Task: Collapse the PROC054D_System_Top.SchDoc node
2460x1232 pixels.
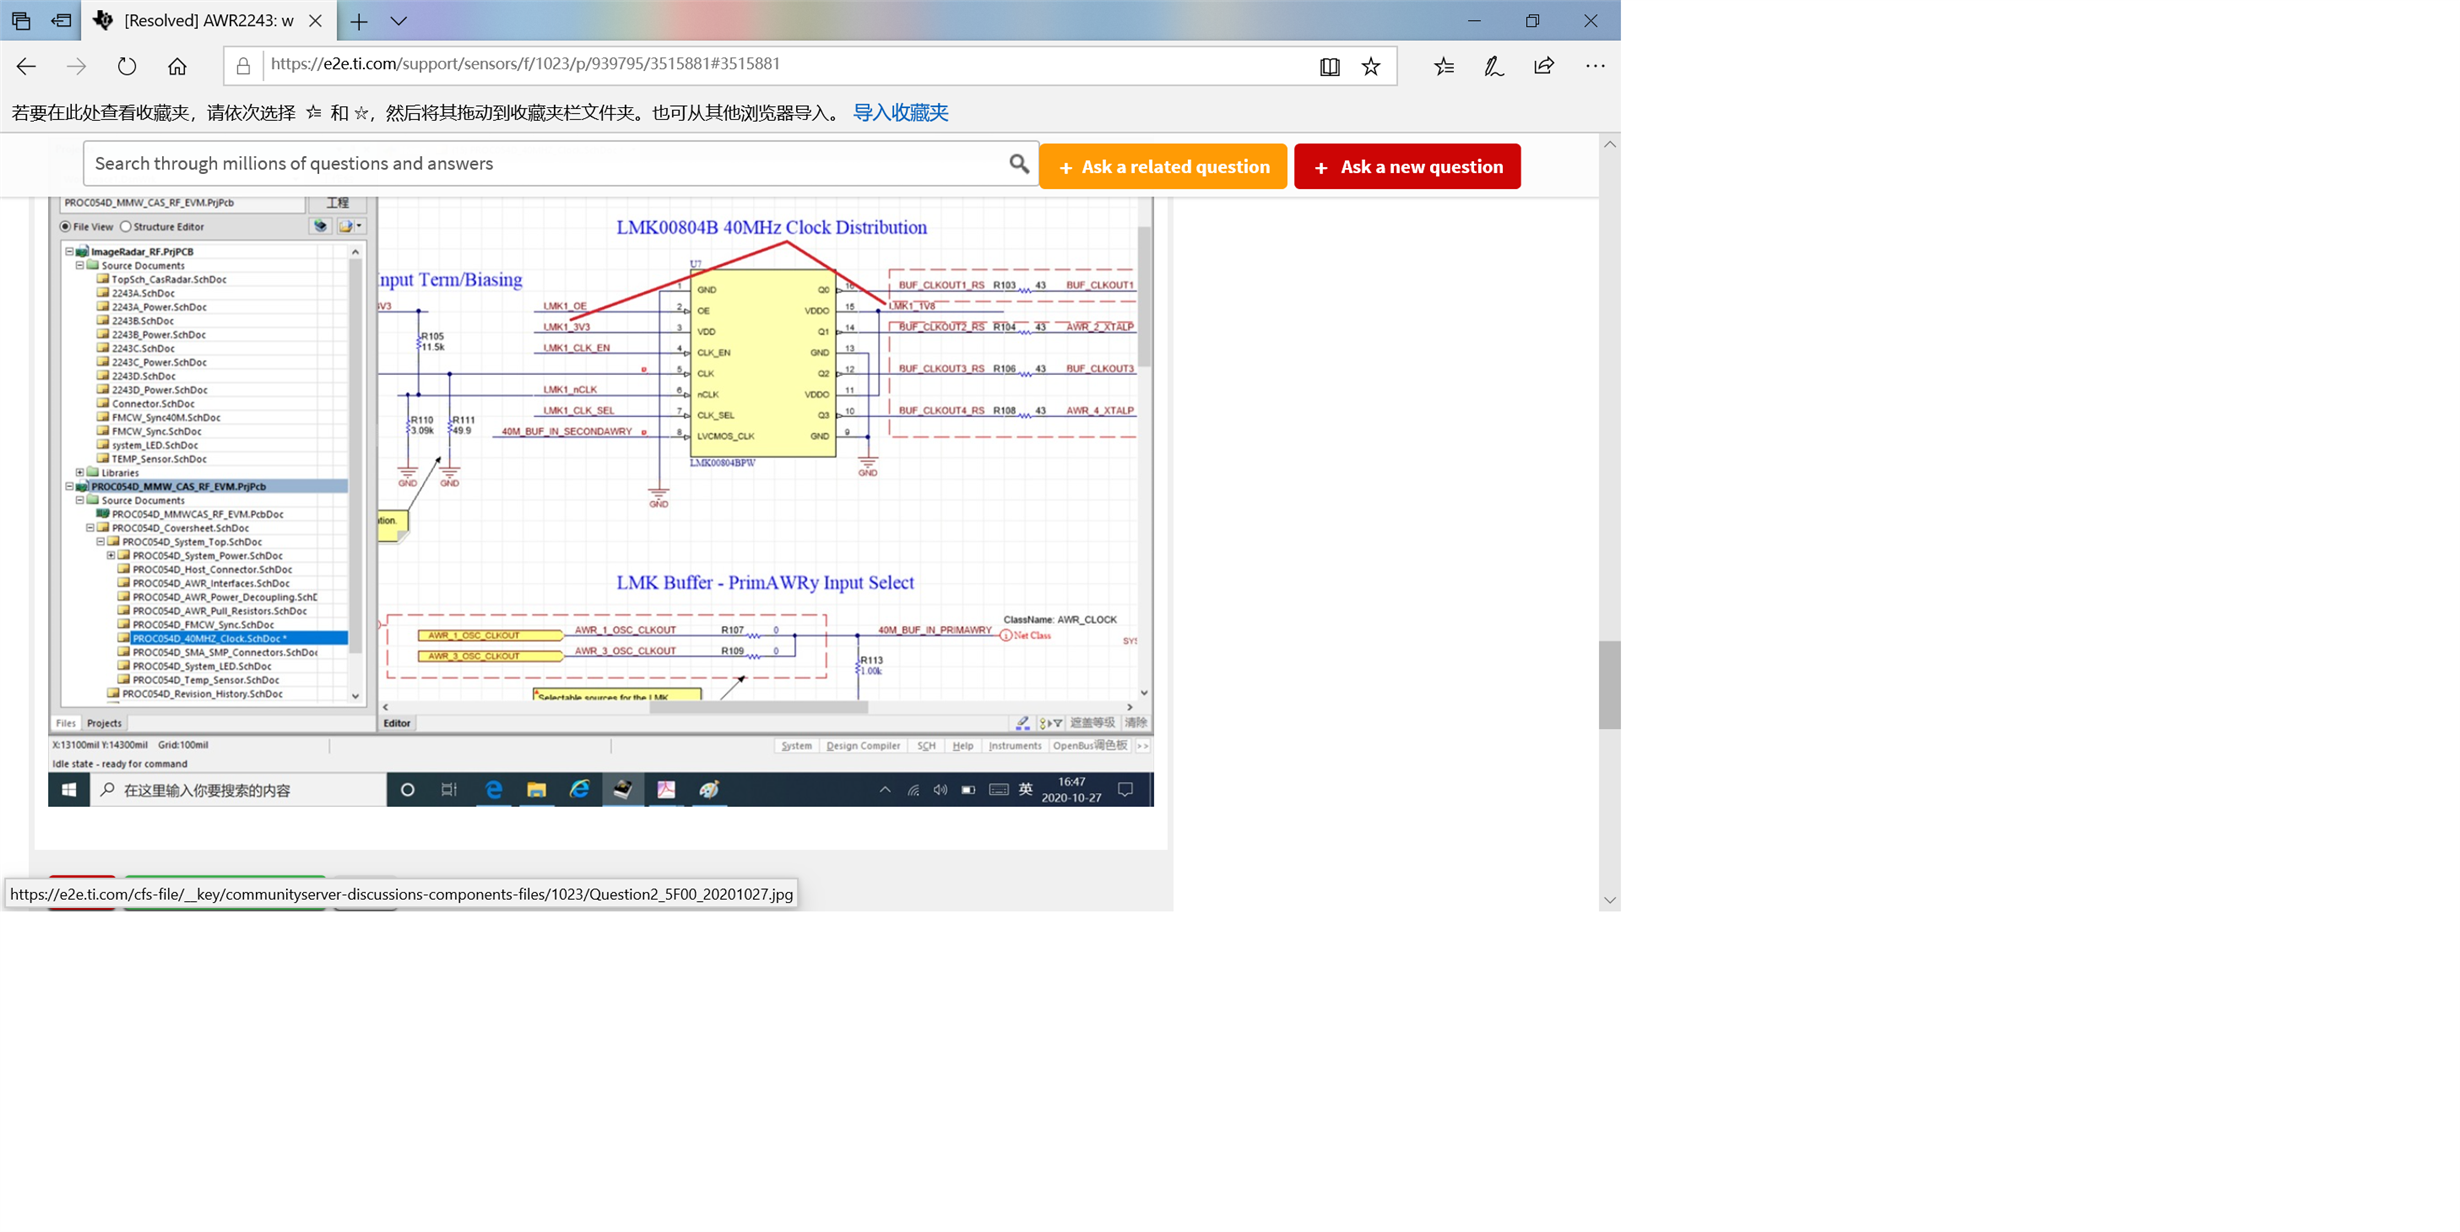Action: pos(100,541)
